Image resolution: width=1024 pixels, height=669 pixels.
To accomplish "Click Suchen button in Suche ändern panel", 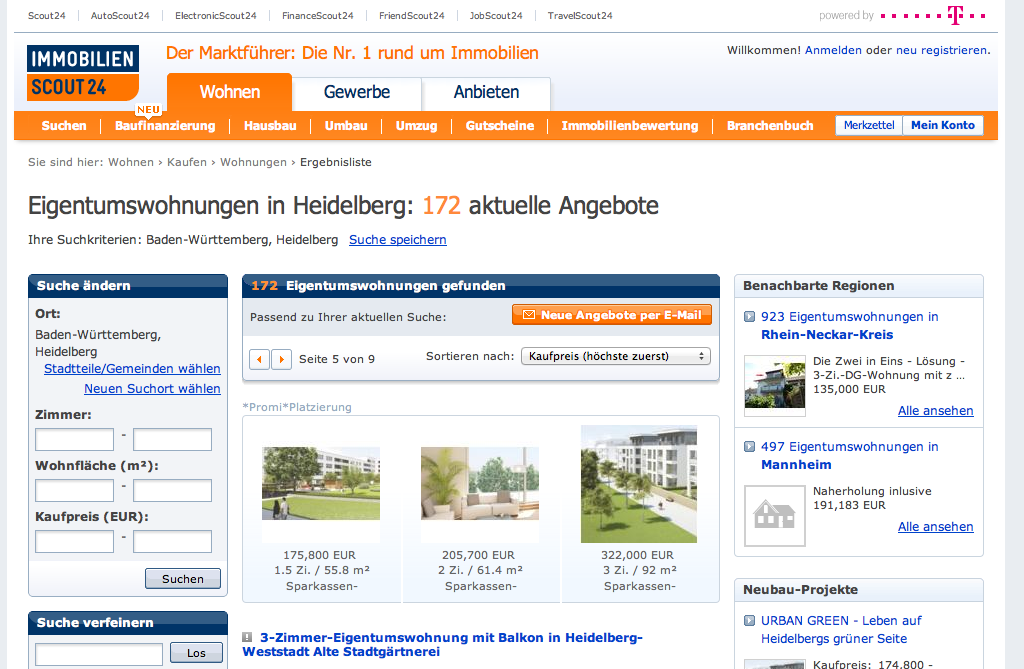I will (183, 579).
